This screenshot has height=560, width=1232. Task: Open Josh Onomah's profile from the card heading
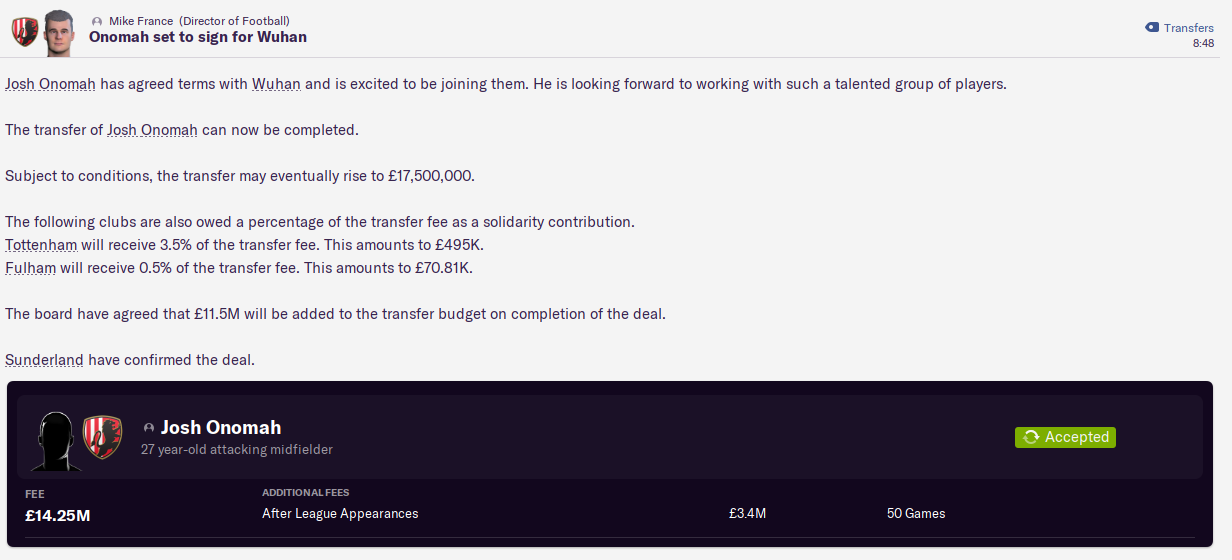point(221,427)
